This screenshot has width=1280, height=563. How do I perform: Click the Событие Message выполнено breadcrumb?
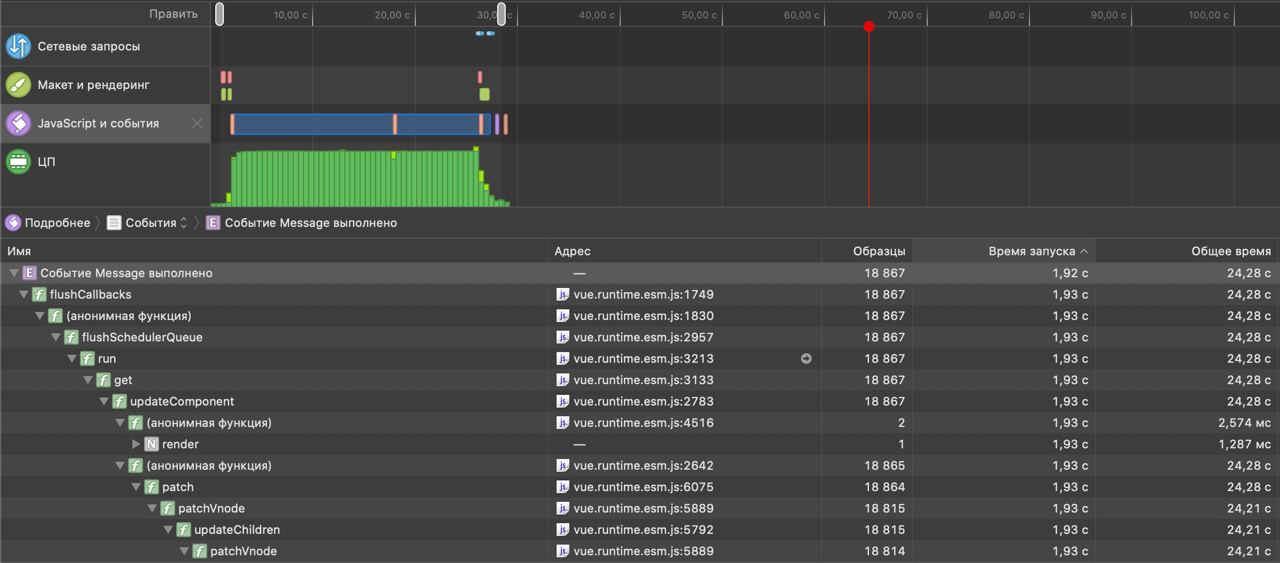(x=301, y=223)
